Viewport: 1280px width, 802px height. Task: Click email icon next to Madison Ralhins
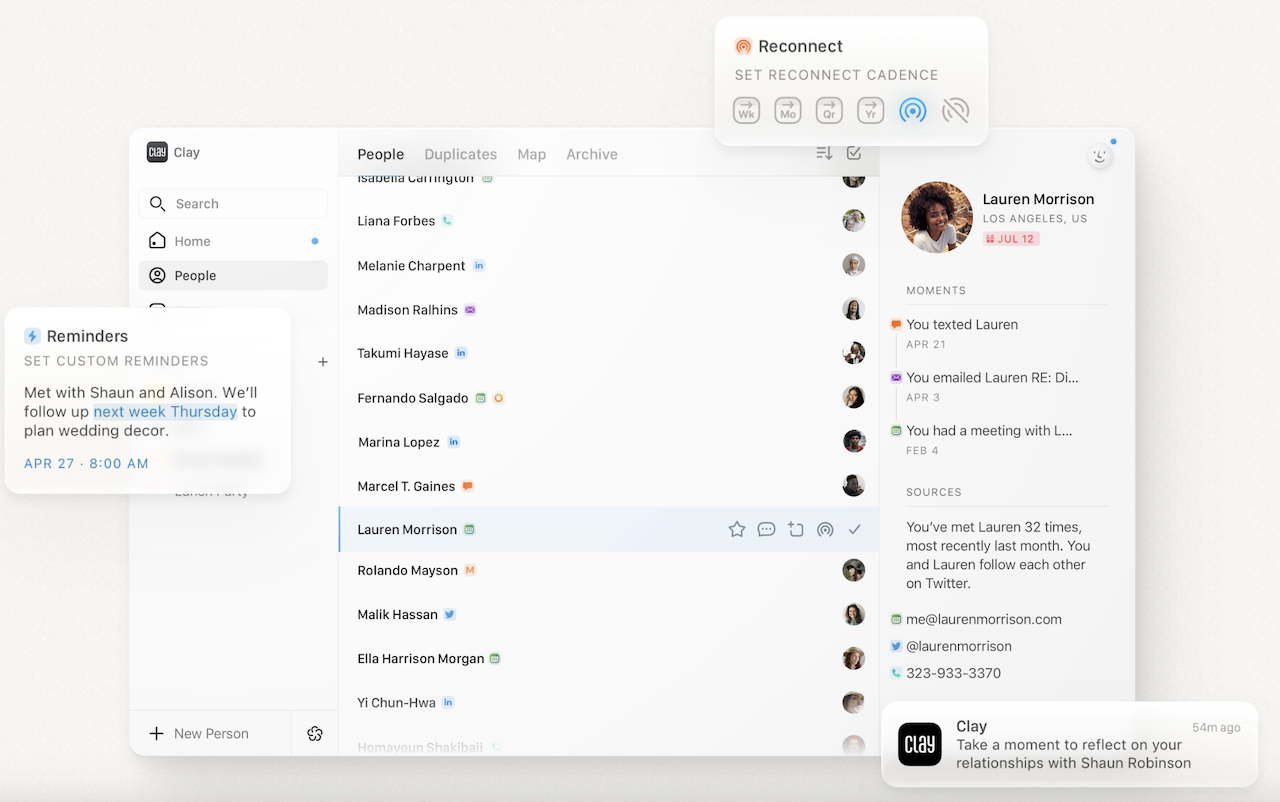click(470, 310)
